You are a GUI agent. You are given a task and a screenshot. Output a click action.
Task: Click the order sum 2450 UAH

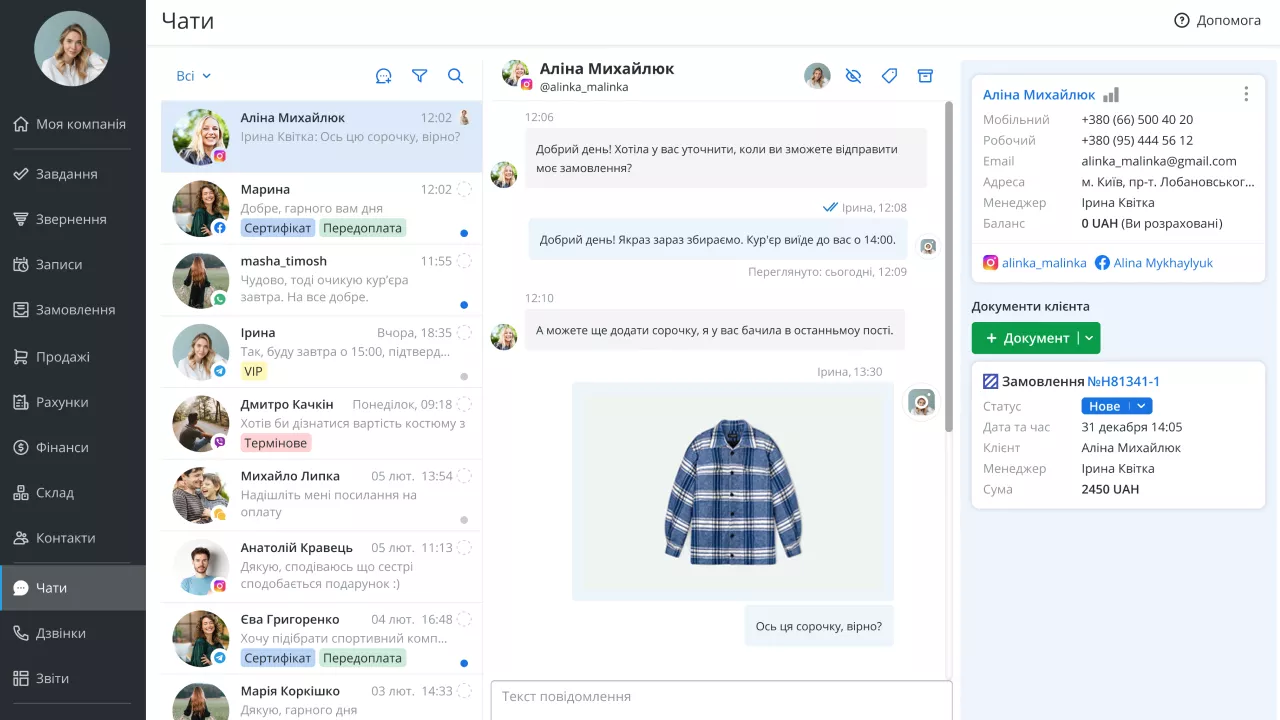(1110, 489)
